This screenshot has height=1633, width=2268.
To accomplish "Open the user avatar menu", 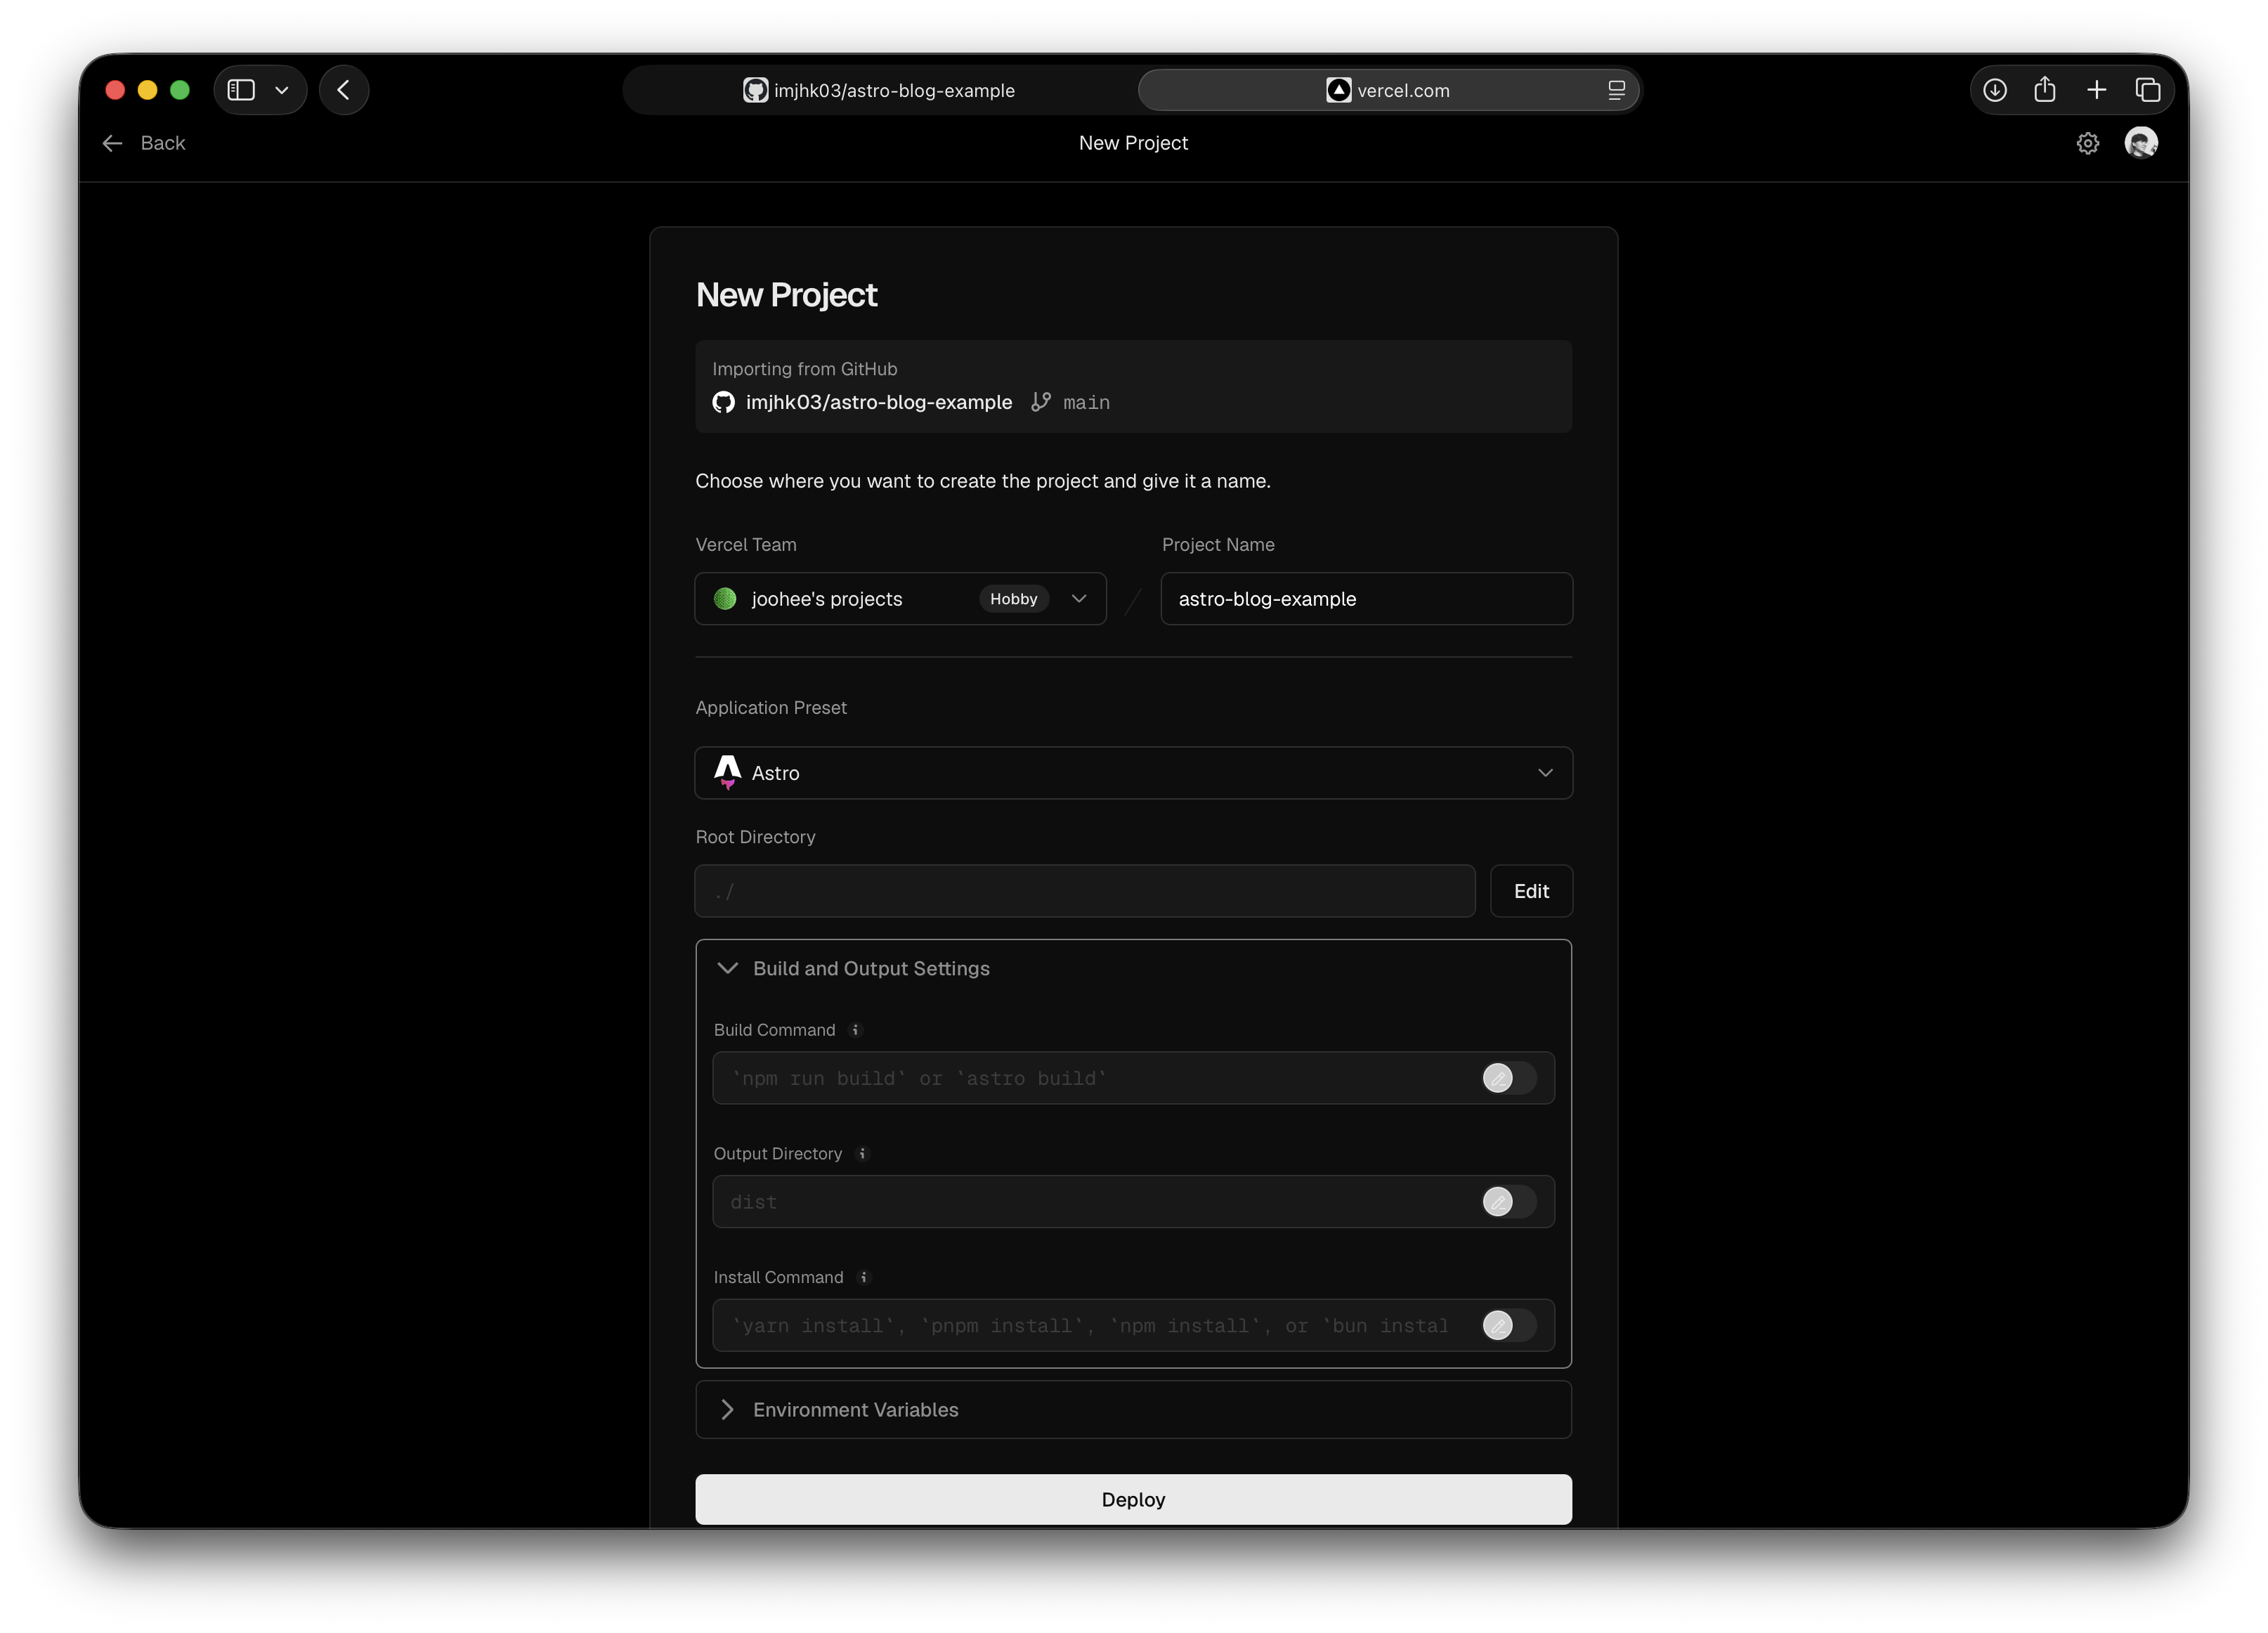I will click(x=2141, y=143).
